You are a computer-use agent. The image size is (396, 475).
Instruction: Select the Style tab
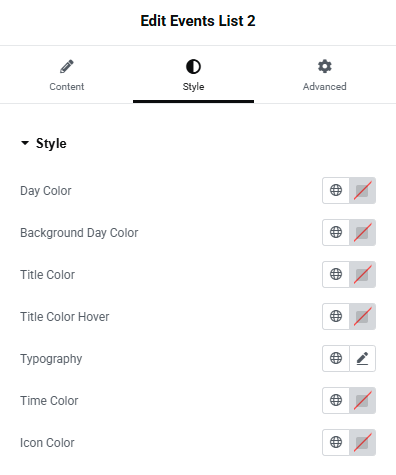click(x=193, y=75)
